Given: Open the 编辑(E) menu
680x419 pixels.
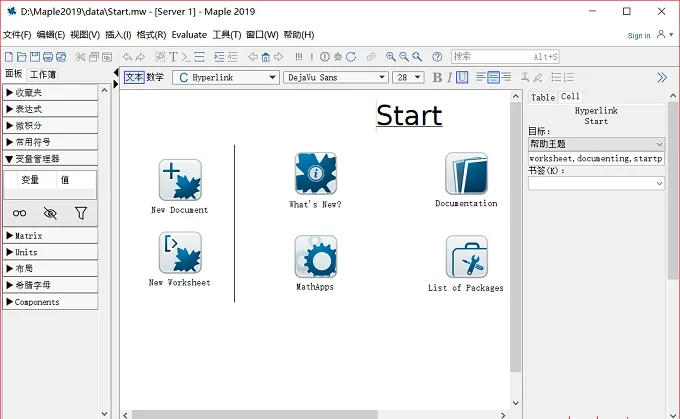Looking at the screenshot, I should point(51,35).
